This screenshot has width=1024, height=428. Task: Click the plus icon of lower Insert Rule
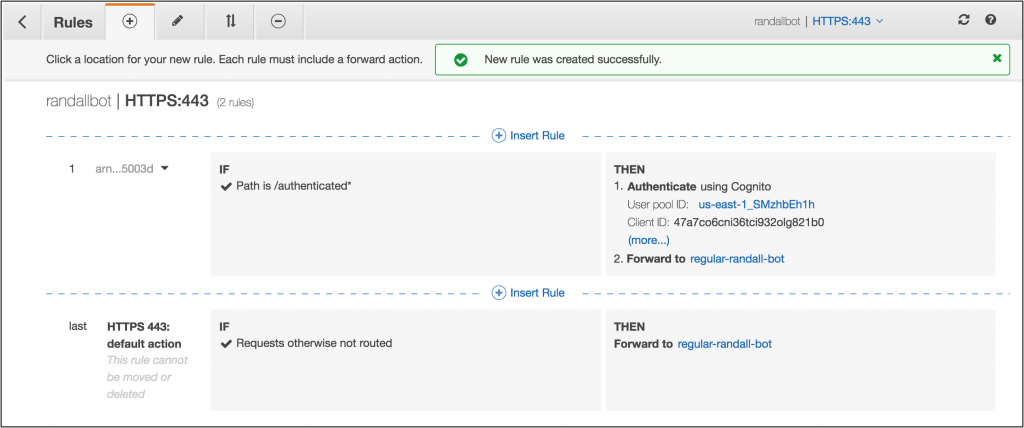click(498, 293)
